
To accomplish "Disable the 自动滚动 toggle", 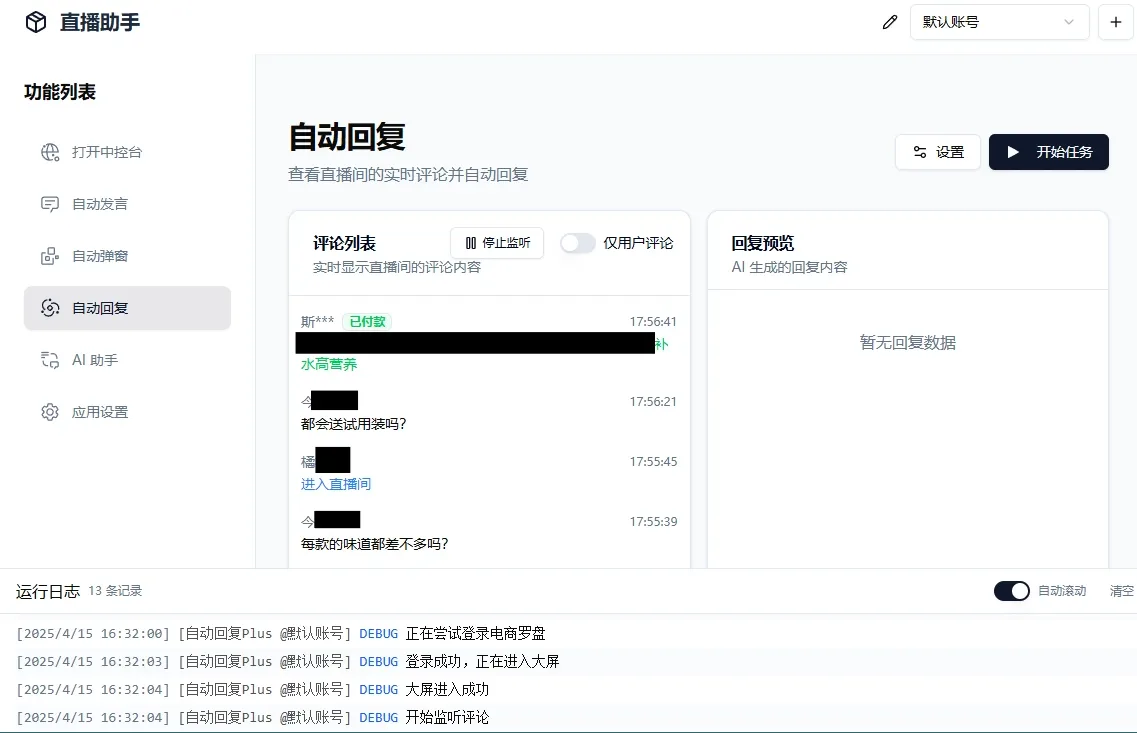I will 1011,591.
